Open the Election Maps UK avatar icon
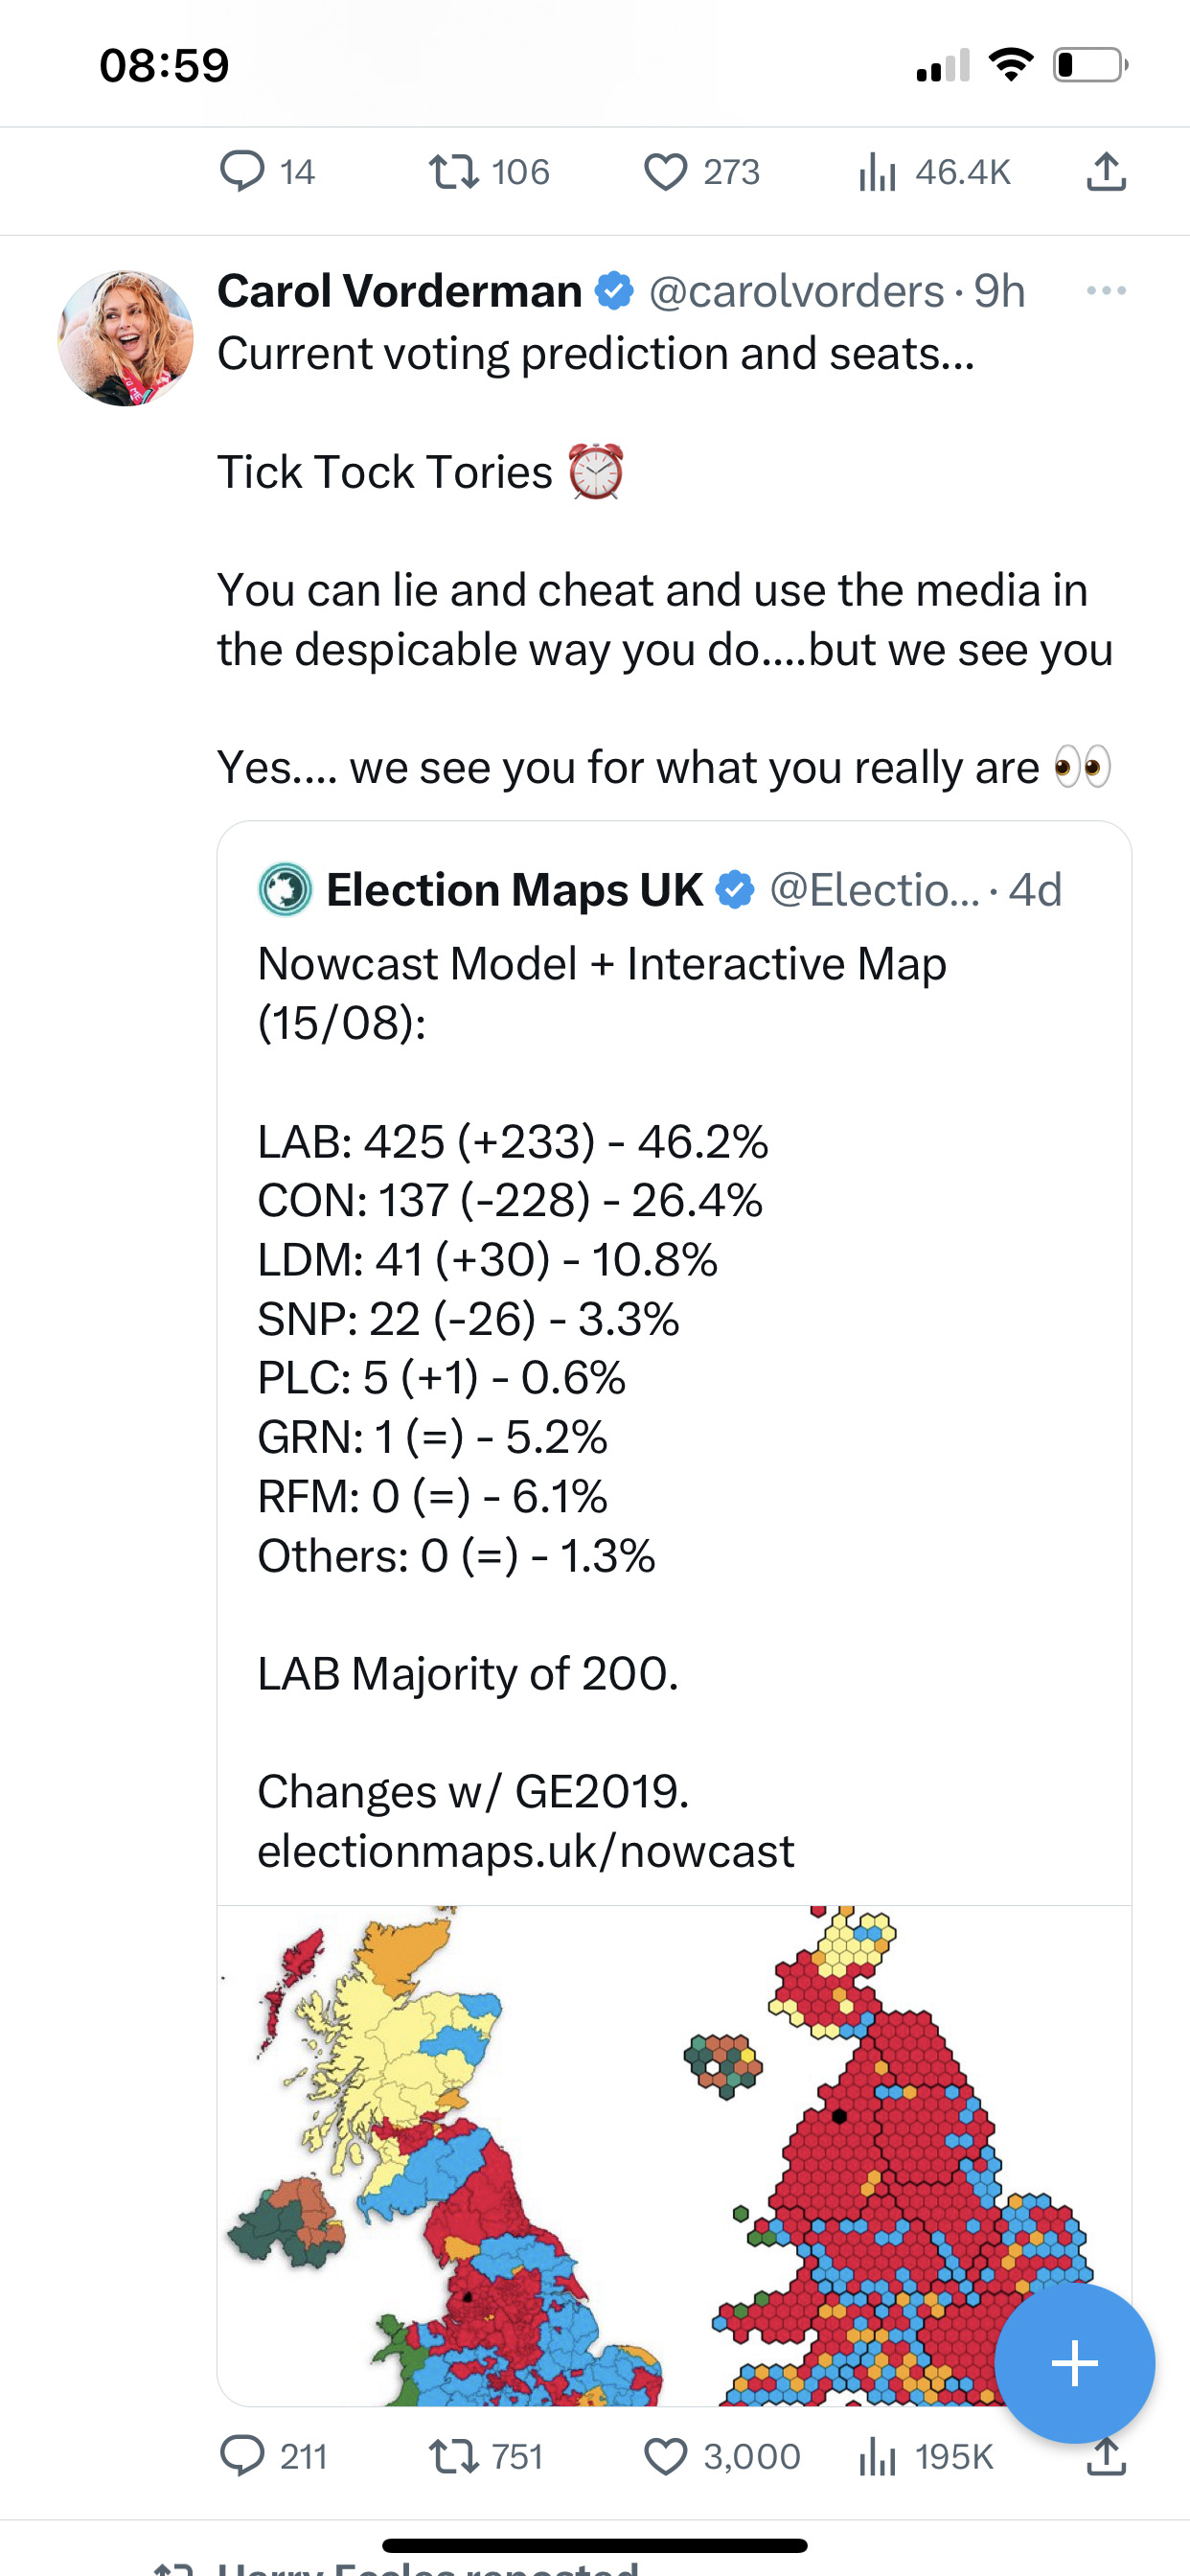The width and height of the screenshot is (1190, 2576). (x=285, y=889)
